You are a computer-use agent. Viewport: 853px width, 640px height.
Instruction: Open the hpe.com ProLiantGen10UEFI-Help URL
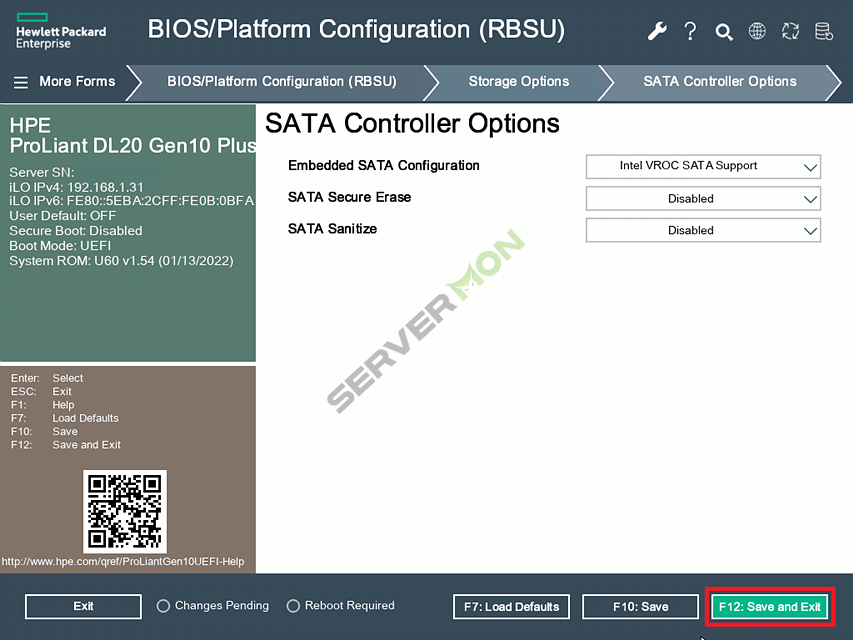(123, 562)
